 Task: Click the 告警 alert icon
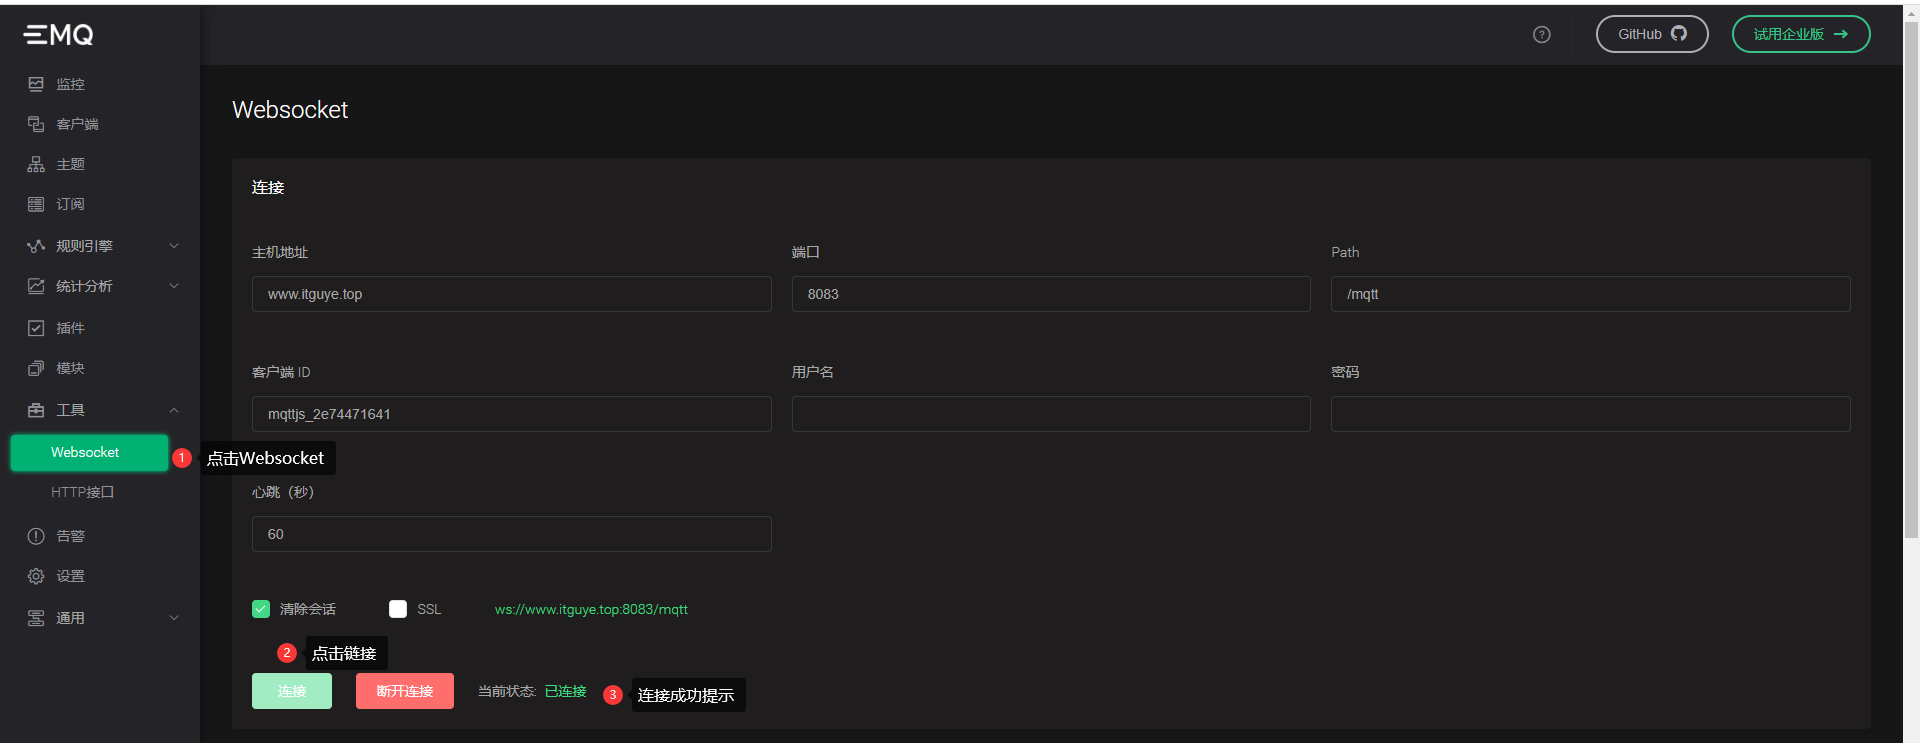click(x=36, y=536)
